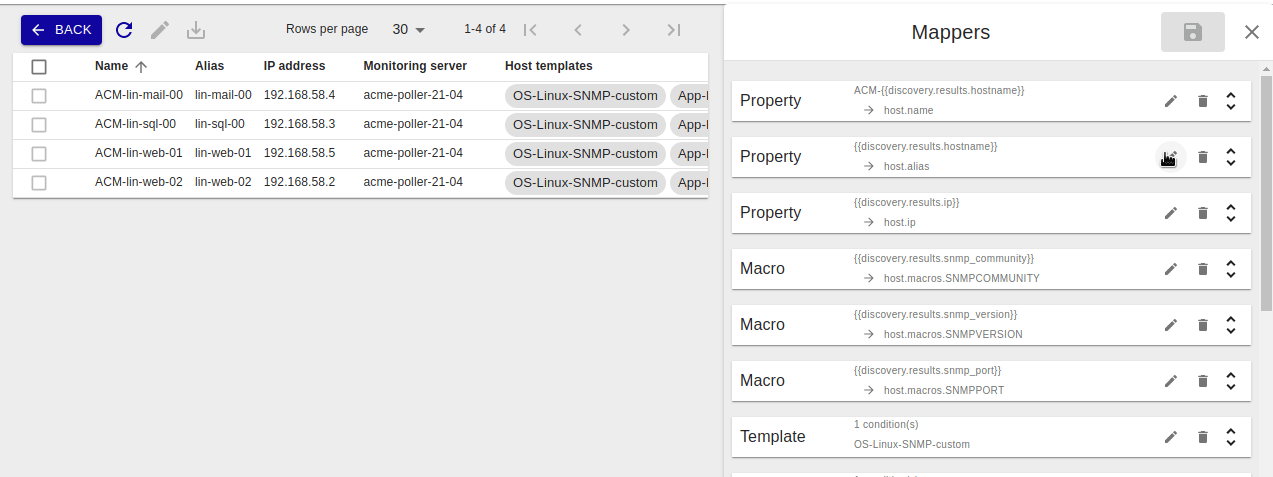Sort table by Name column header
The height and width of the screenshot is (477, 1273).
point(111,66)
